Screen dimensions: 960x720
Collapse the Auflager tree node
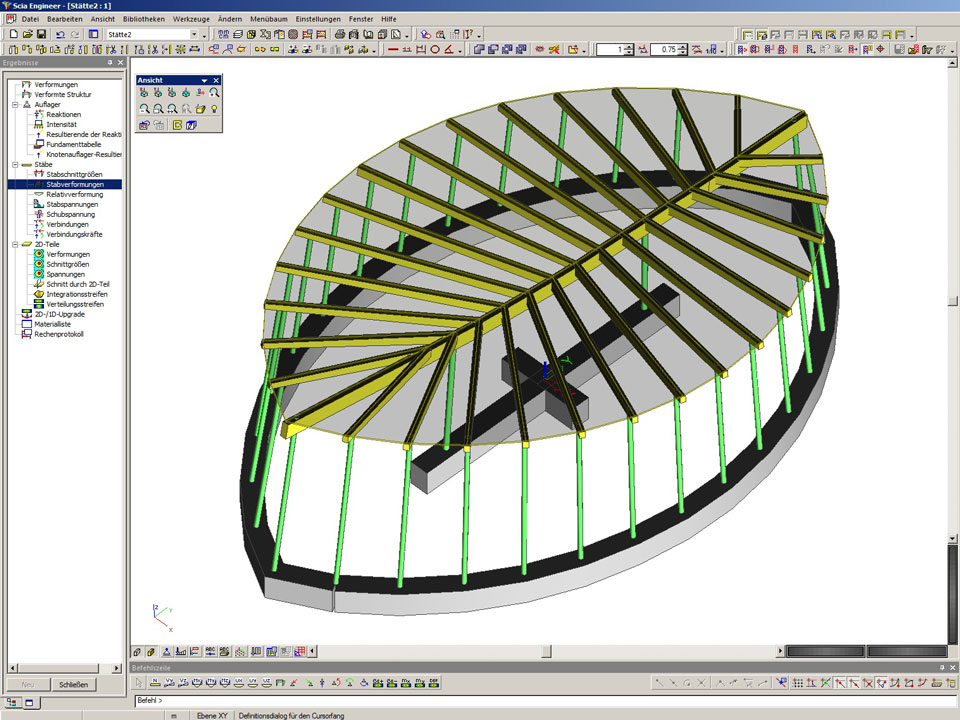click(x=14, y=105)
